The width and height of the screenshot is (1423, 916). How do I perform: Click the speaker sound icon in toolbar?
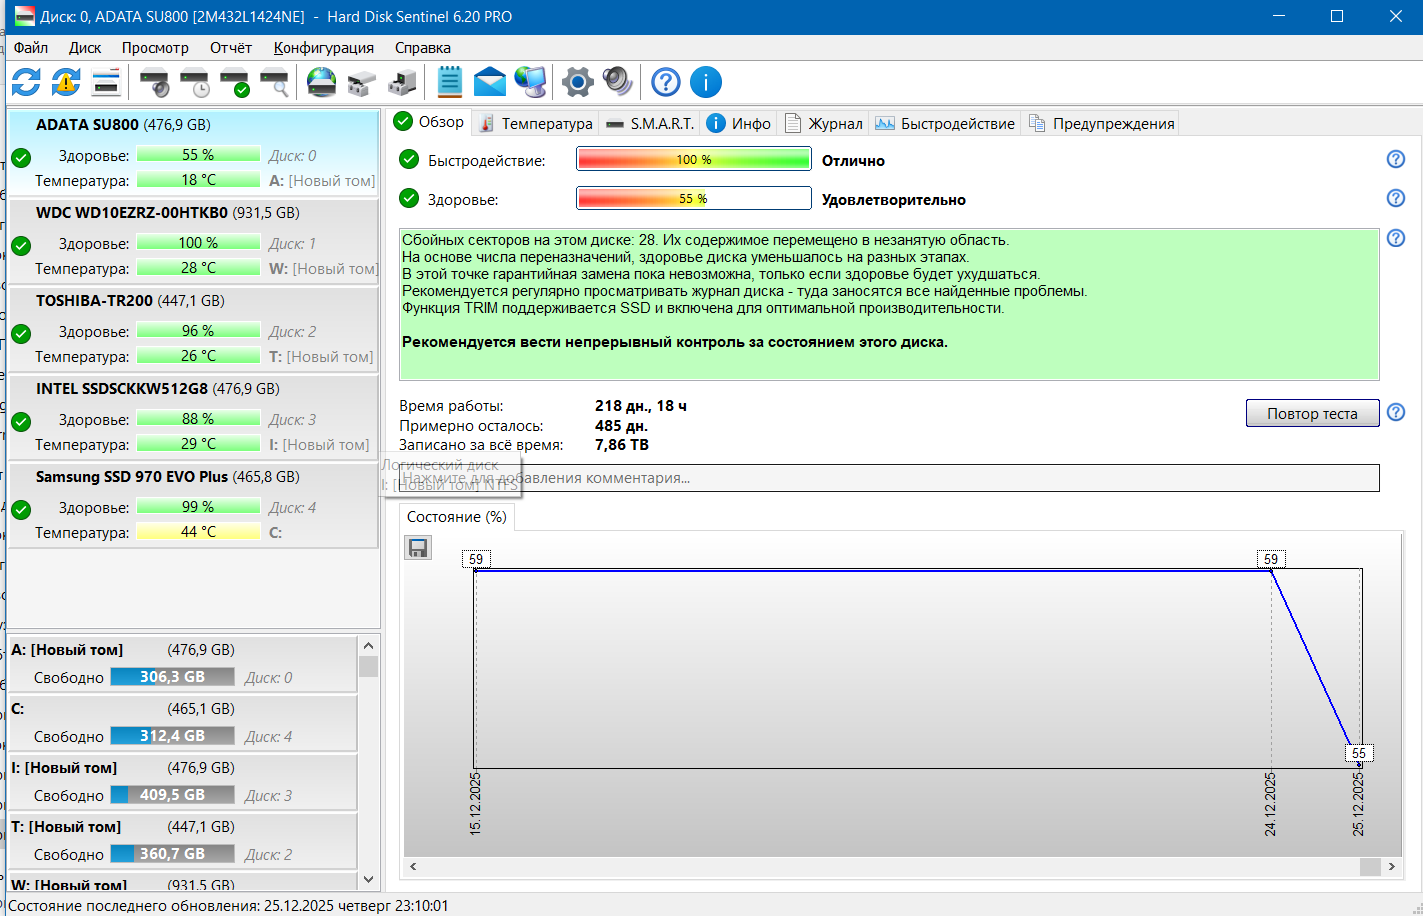(x=617, y=82)
